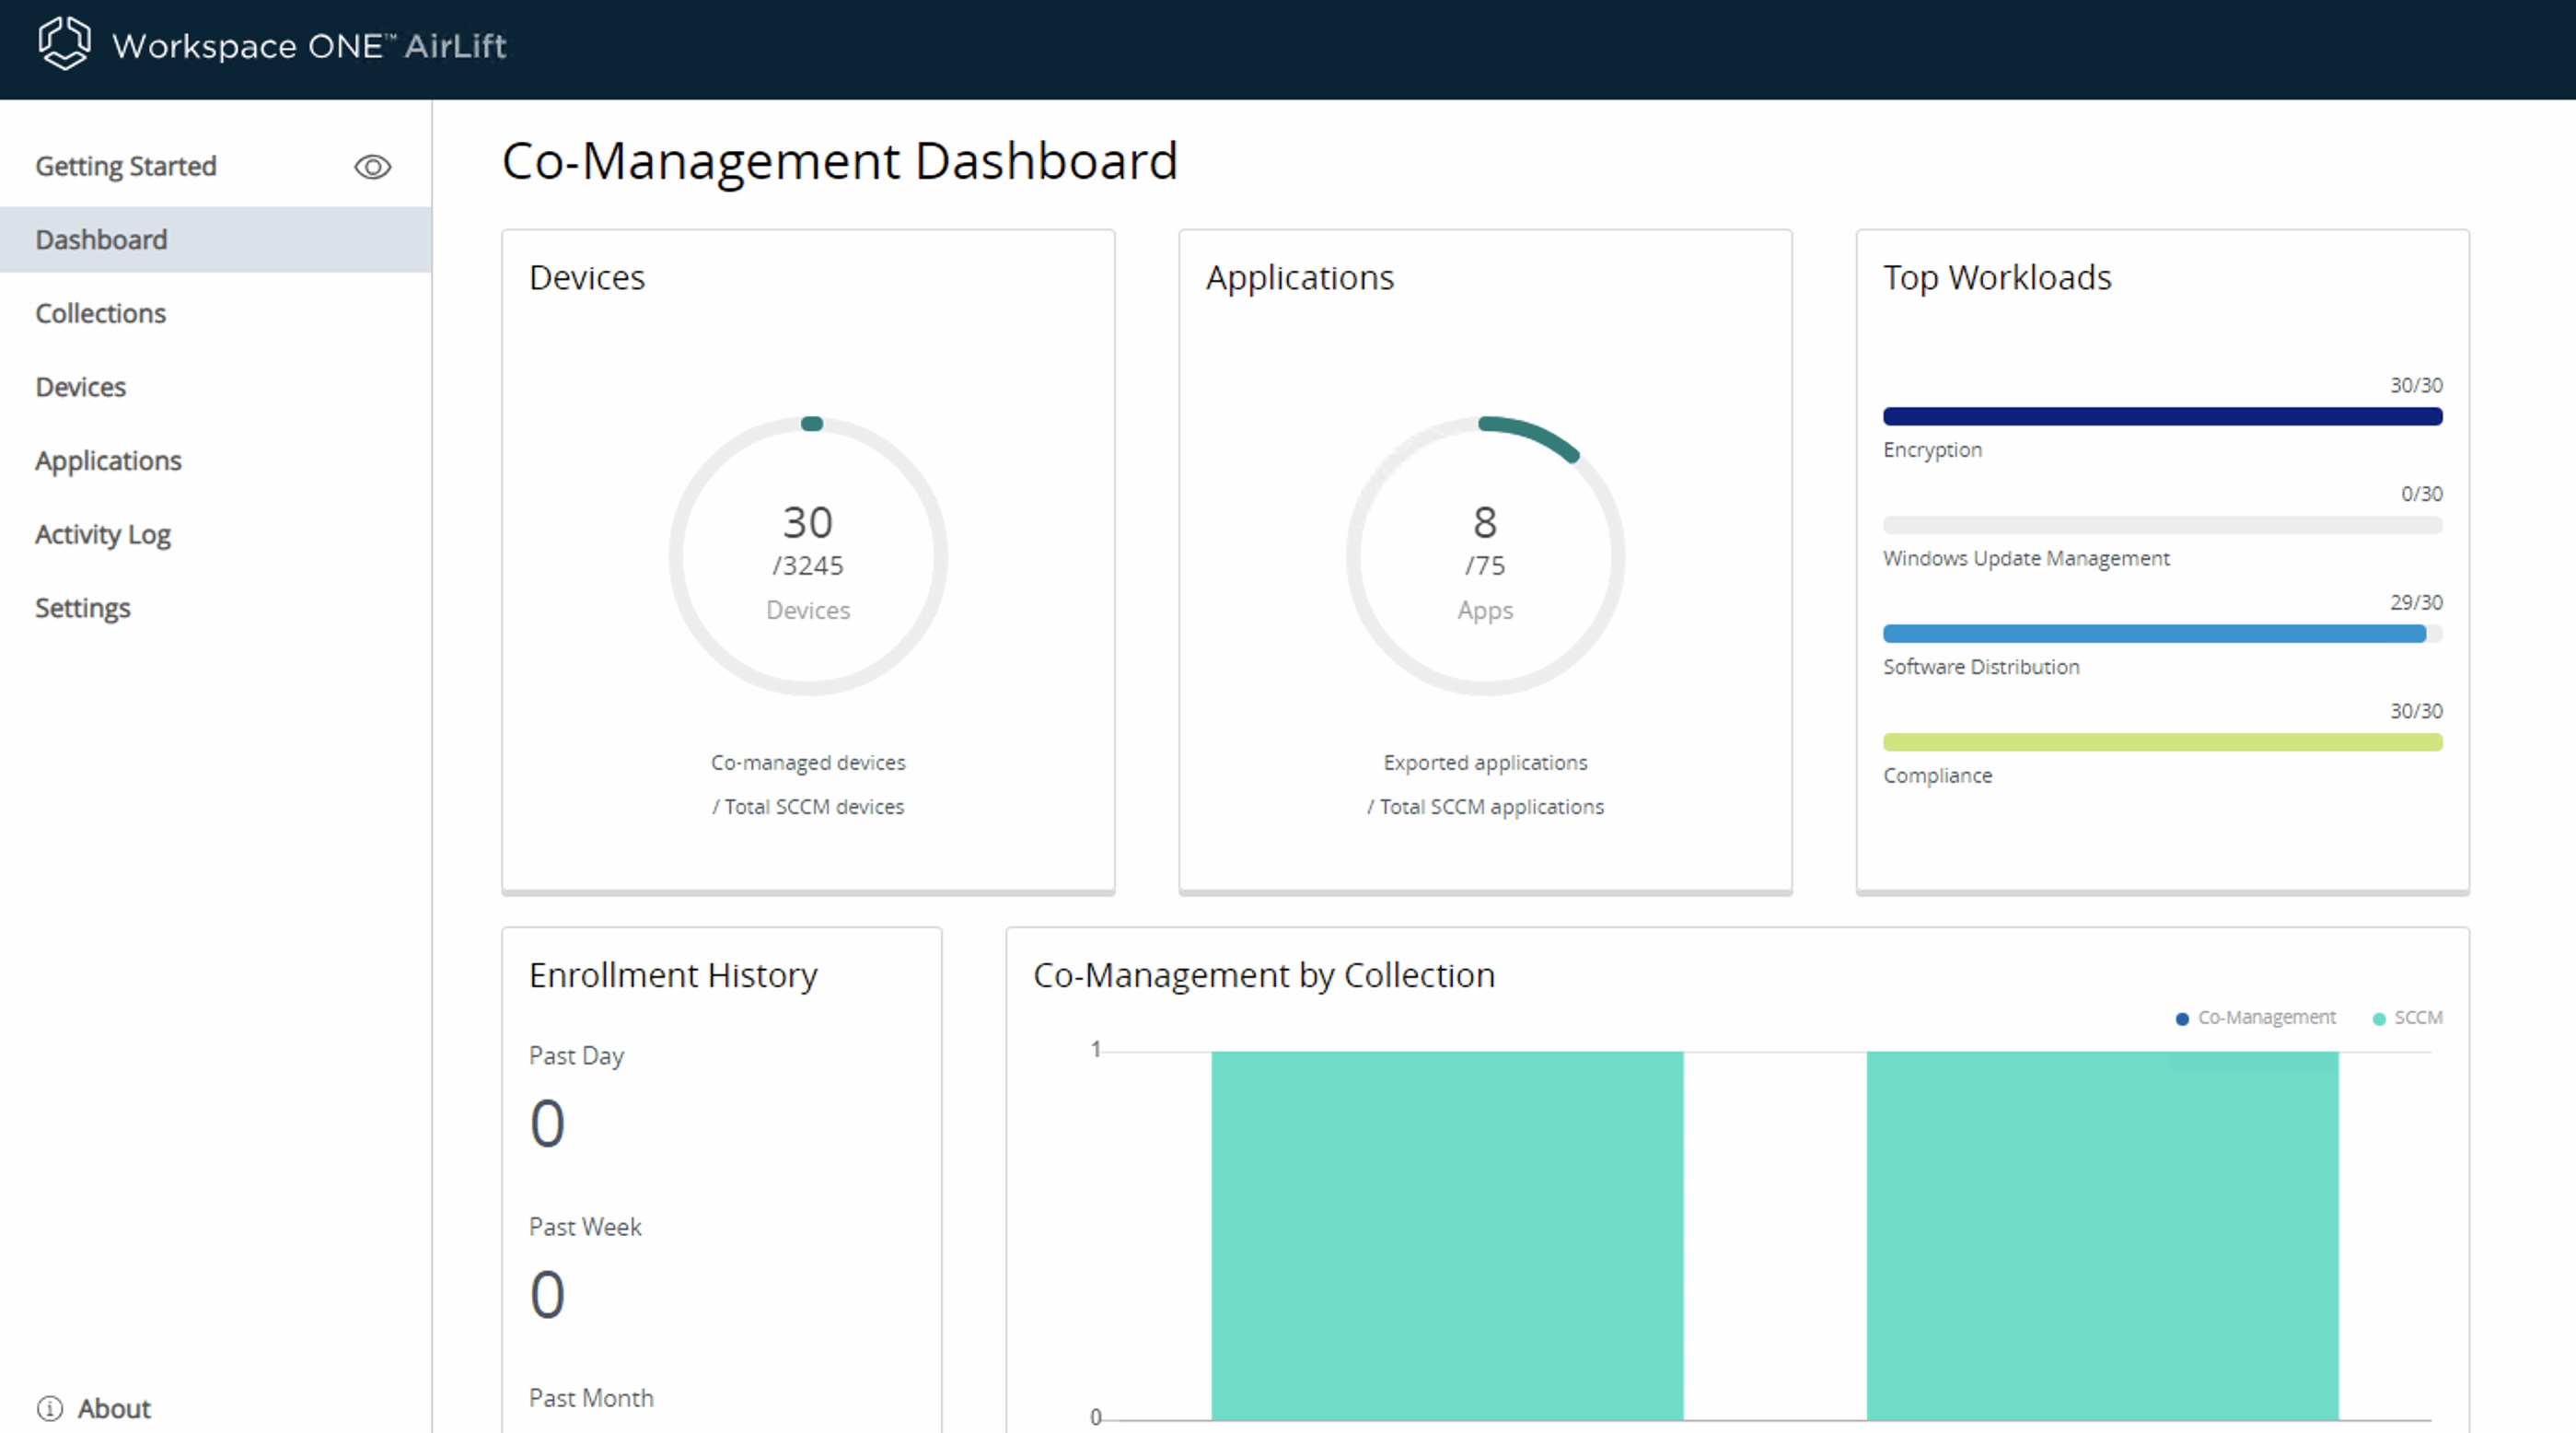Click the About info icon
The height and width of the screenshot is (1433, 2576).
pyautogui.click(x=50, y=1408)
